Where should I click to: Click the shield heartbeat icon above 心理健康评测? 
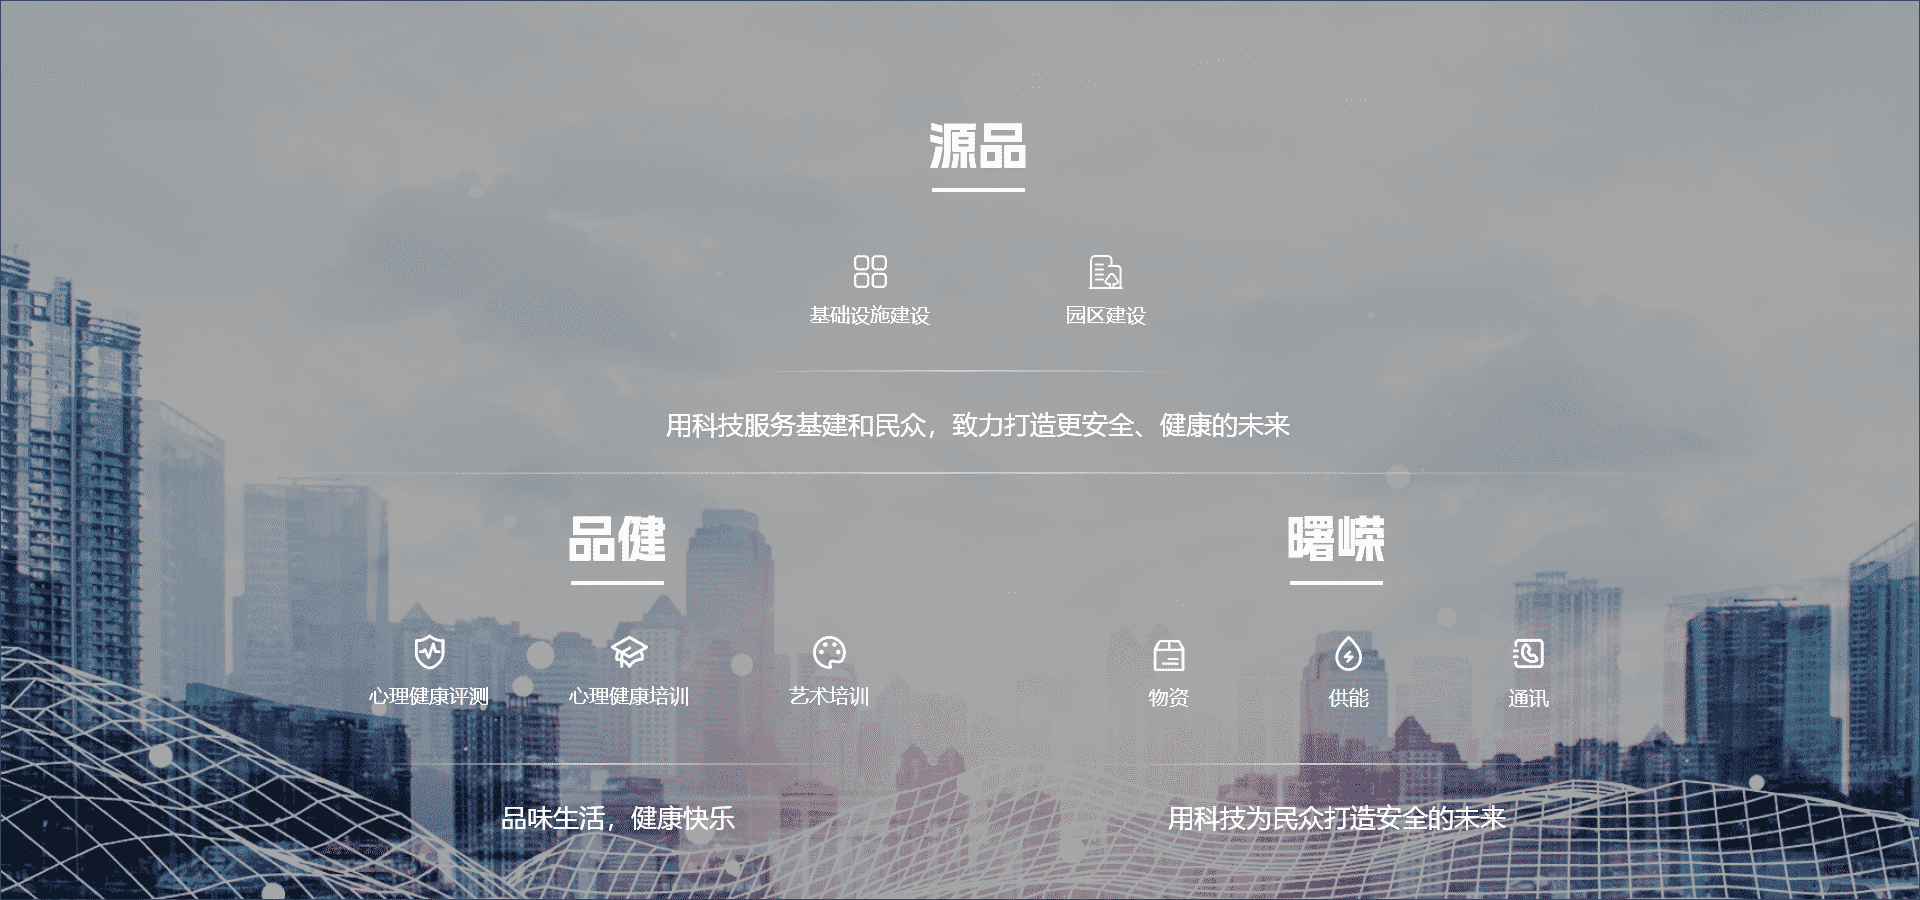pyautogui.click(x=429, y=652)
